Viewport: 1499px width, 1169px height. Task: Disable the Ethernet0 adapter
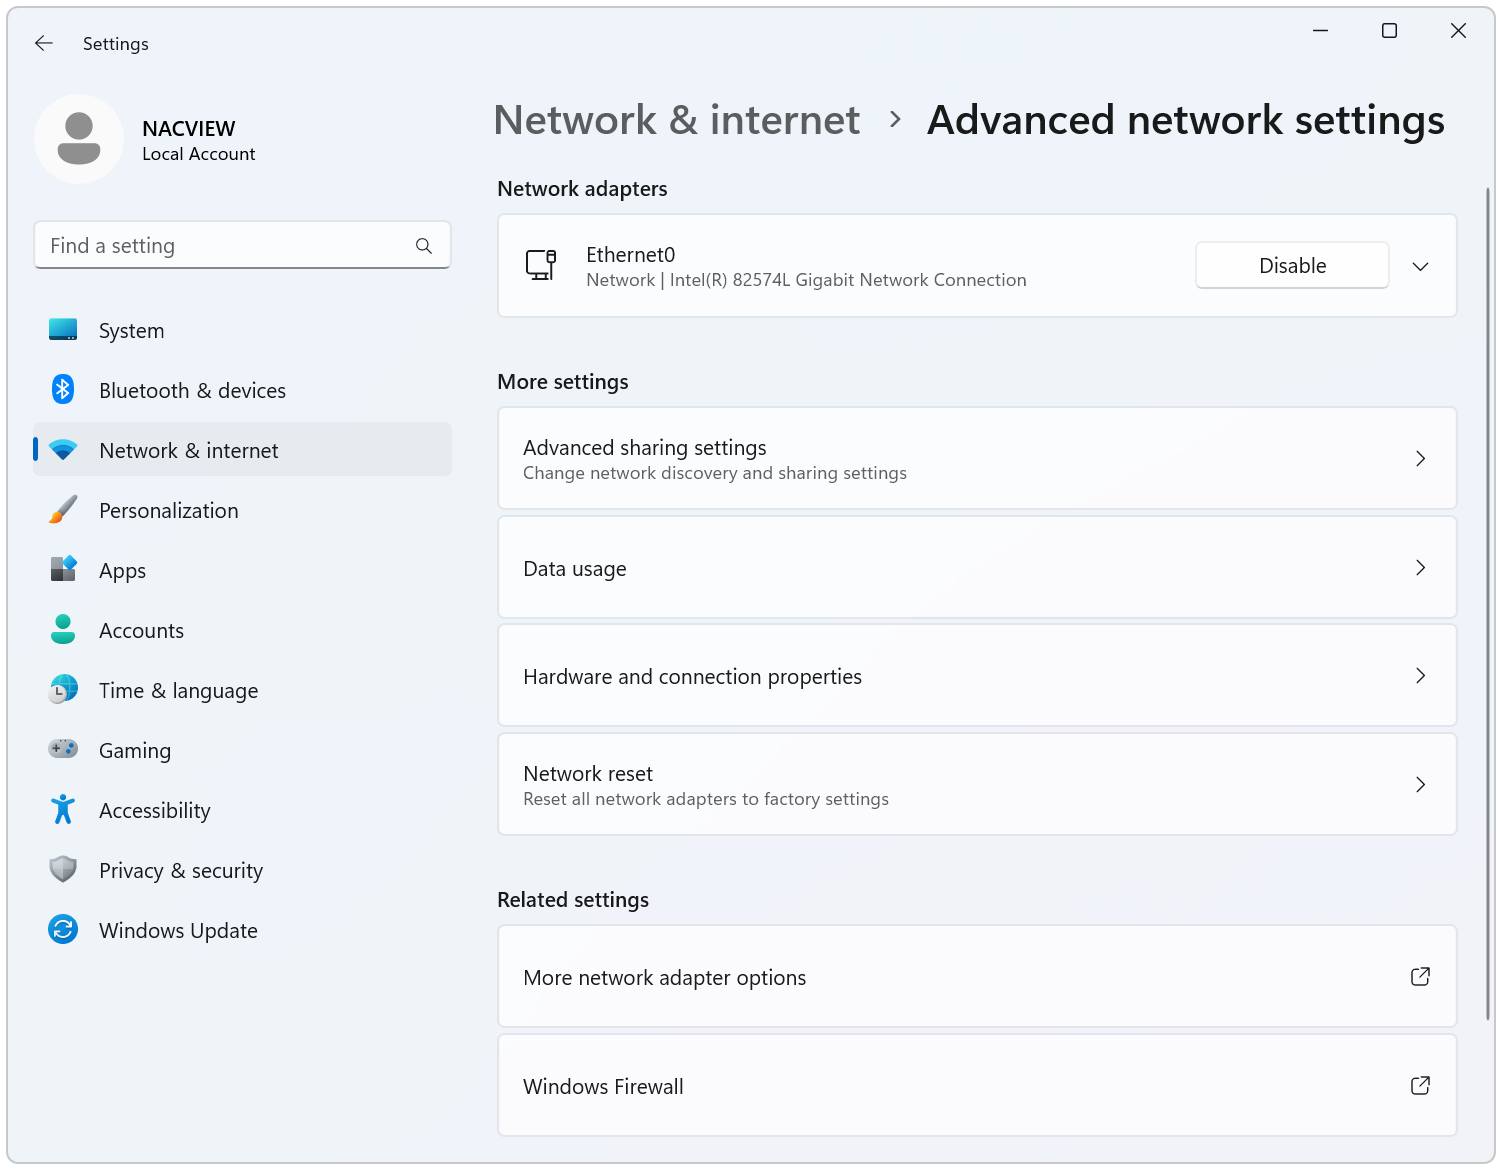[x=1291, y=266]
